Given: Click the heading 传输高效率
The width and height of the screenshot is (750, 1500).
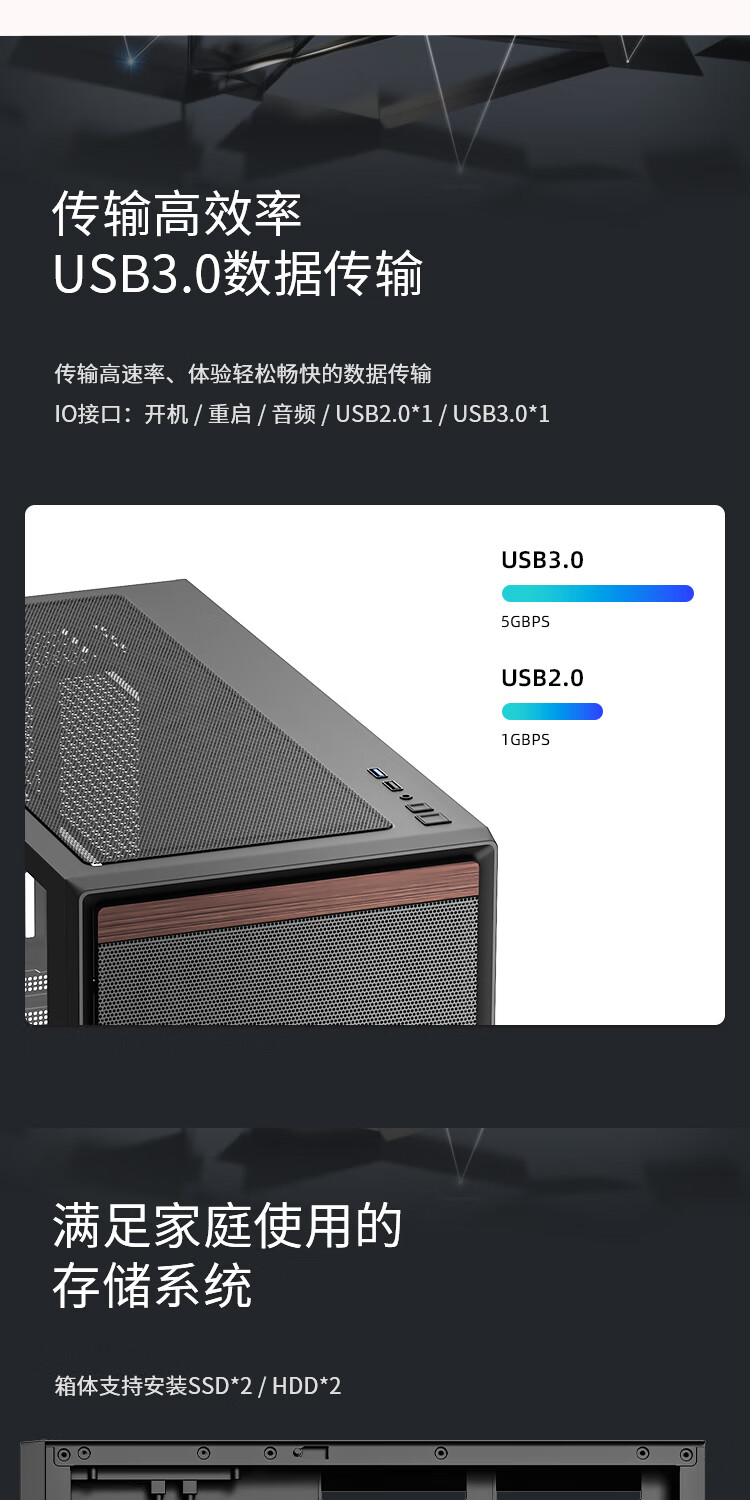Looking at the screenshot, I should point(177,212).
